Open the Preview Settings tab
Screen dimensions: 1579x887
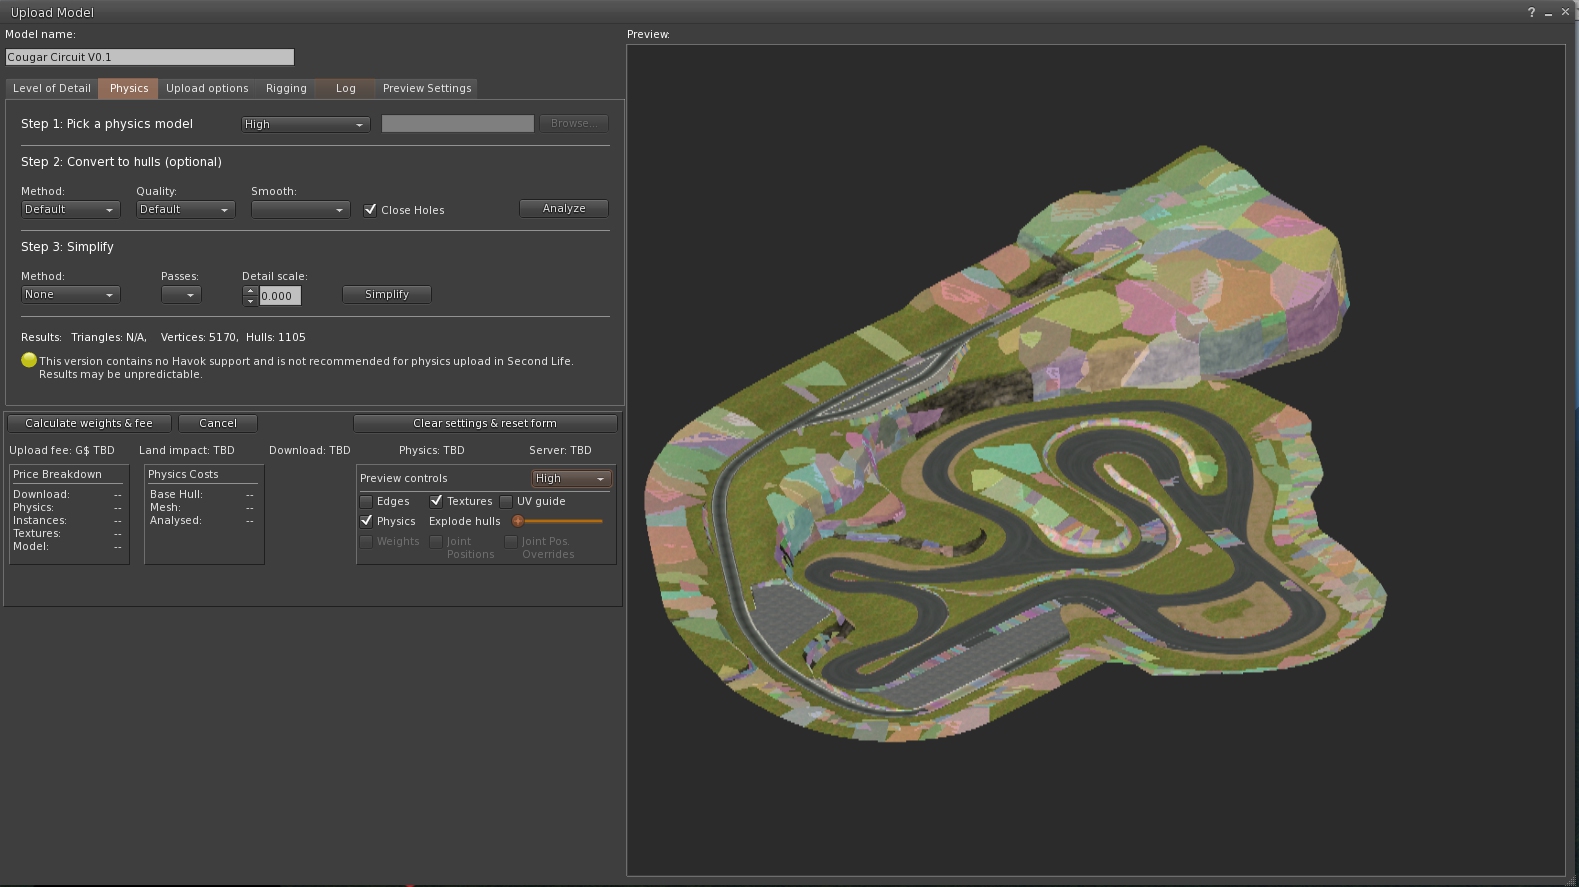427,88
